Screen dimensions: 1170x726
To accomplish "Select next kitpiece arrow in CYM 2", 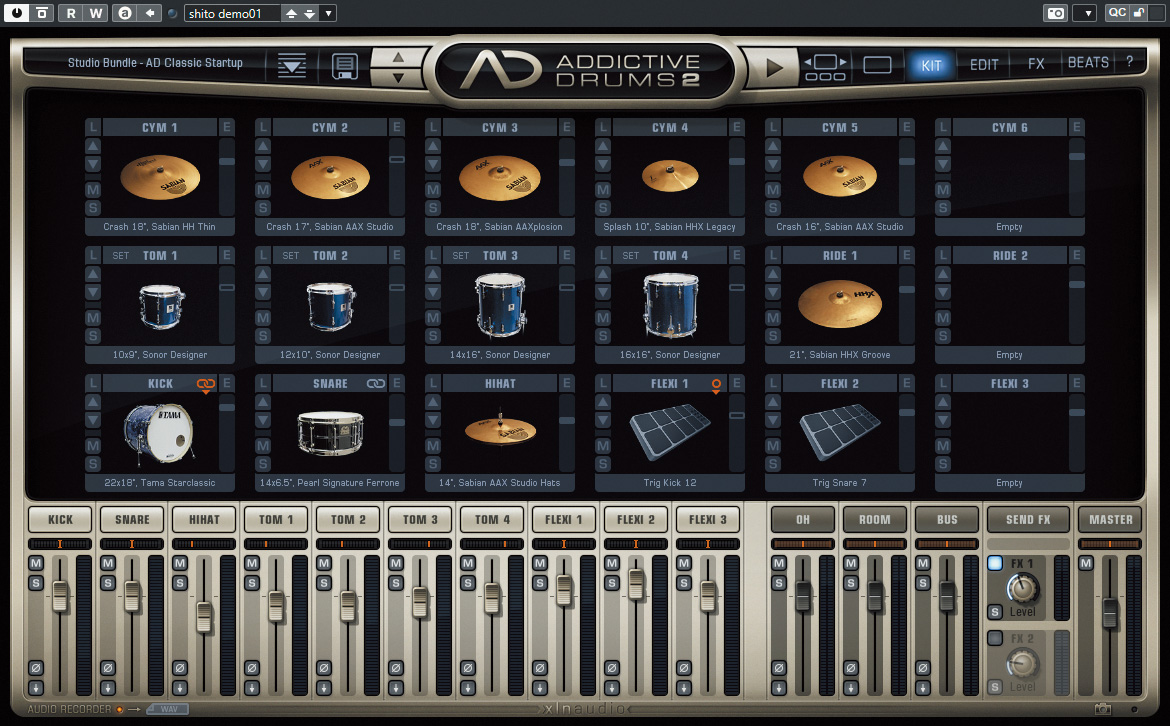I will 263,163.
